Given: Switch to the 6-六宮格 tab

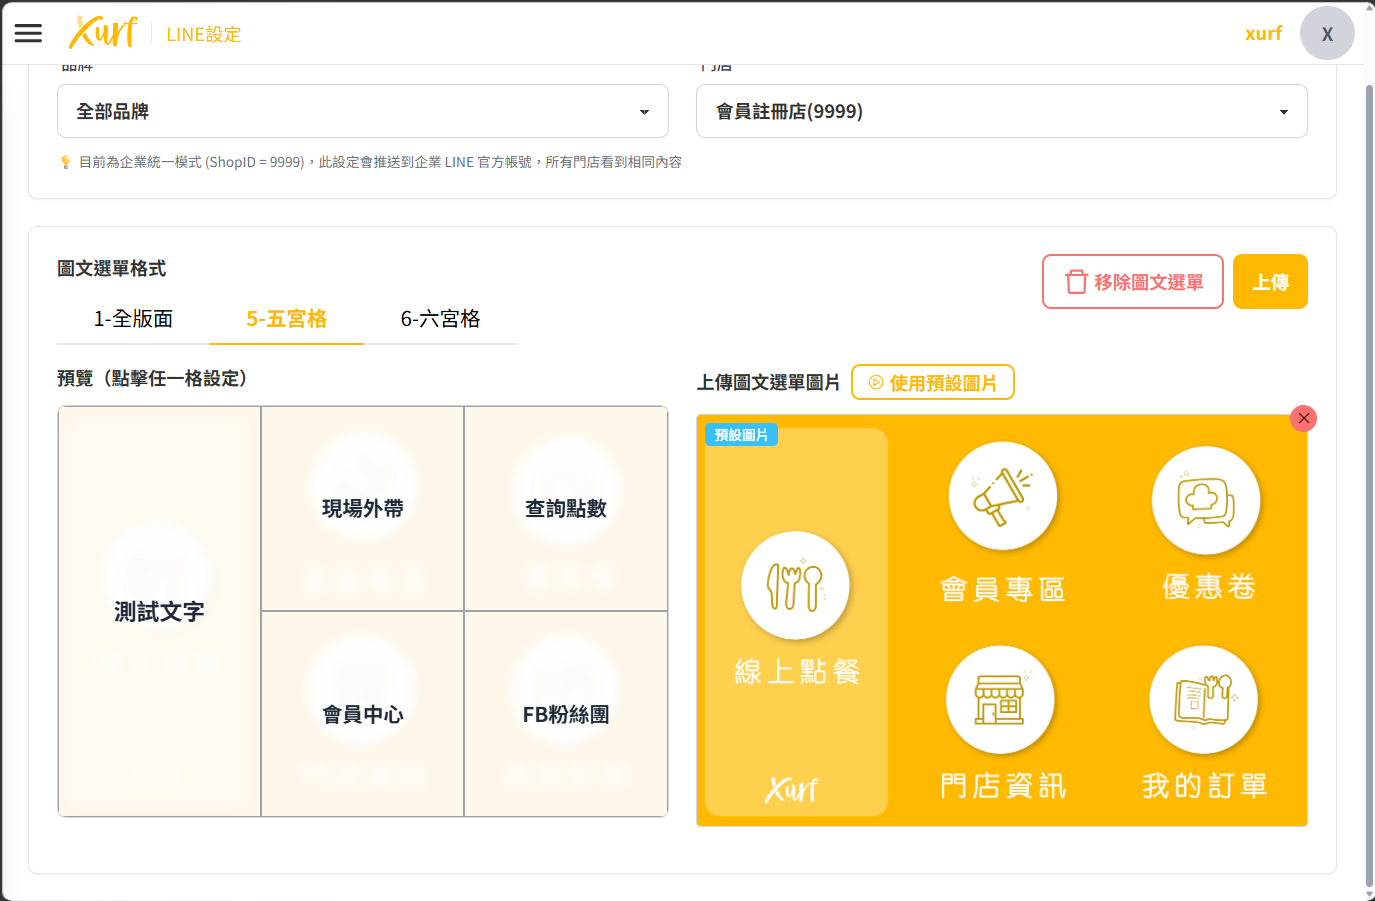Looking at the screenshot, I should (x=440, y=319).
